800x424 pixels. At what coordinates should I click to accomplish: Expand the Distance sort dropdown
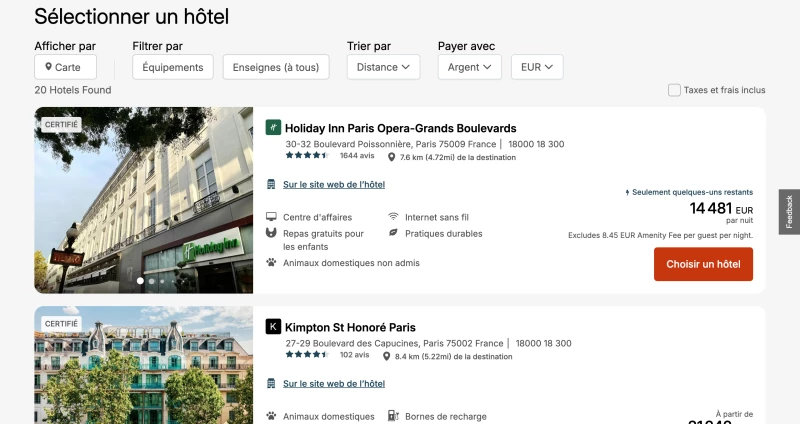coord(383,67)
